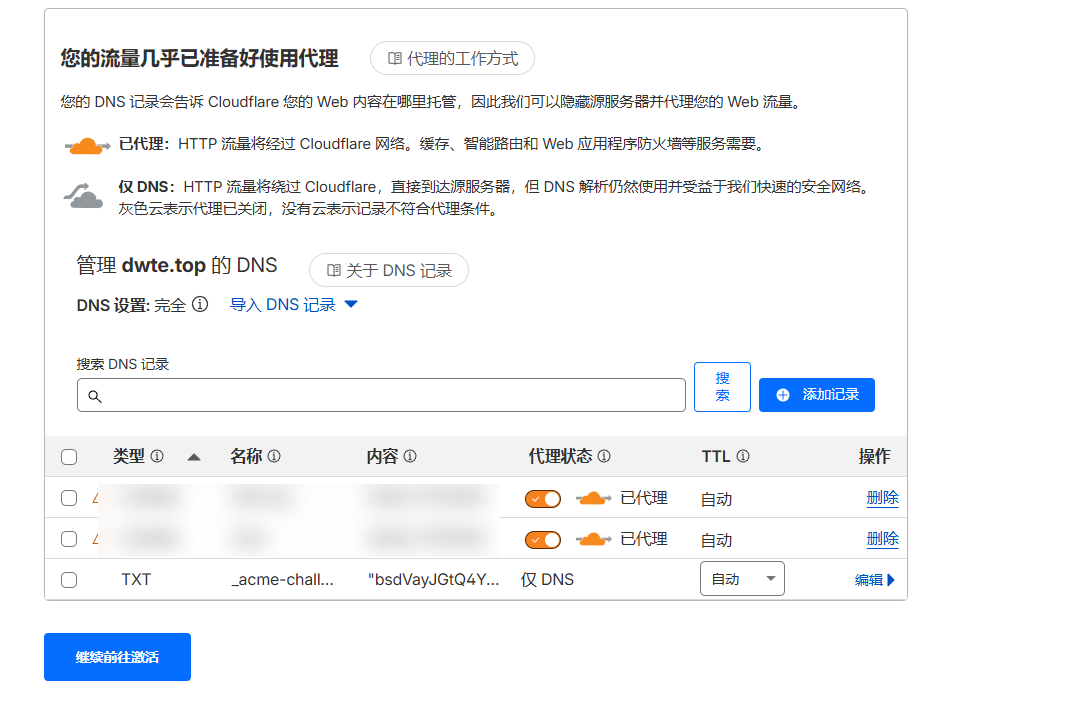The height and width of the screenshot is (723, 1077).
Task: Toggle proxy switch on first record
Action: click(543, 498)
